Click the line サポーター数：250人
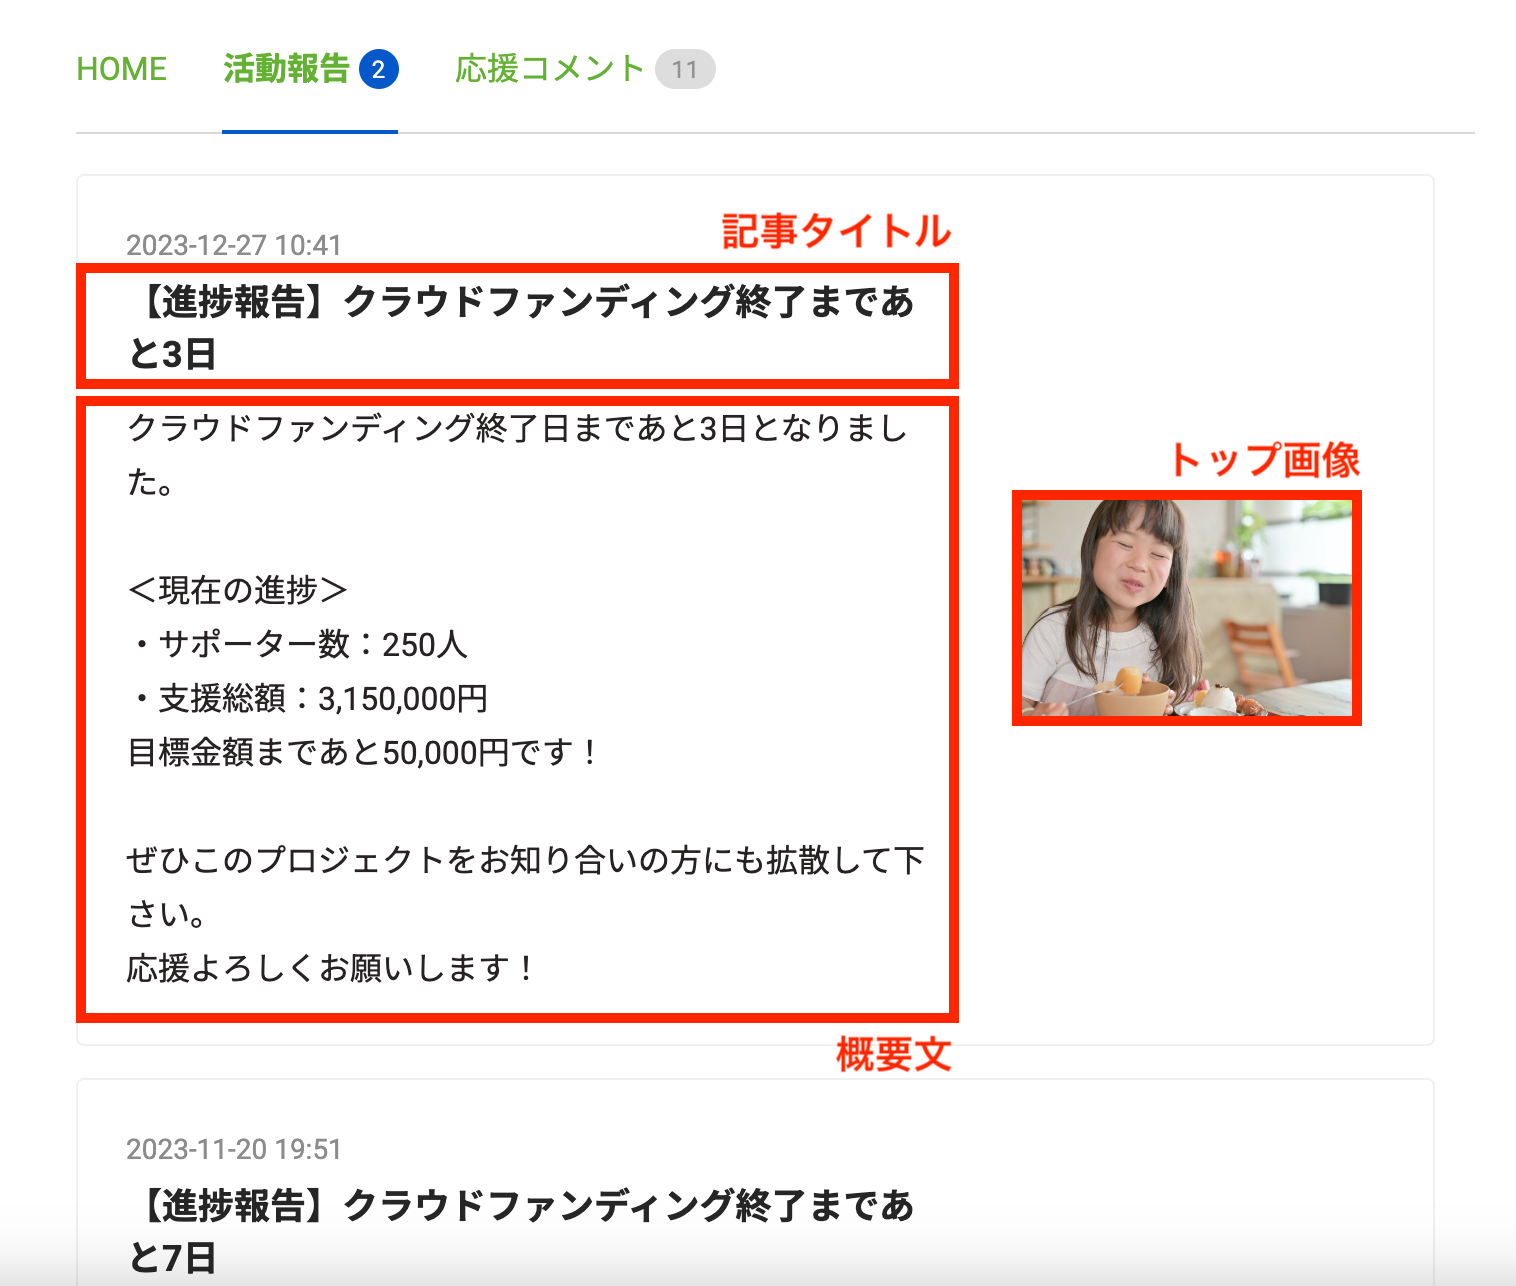Image resolution: width=1516 pixels, height=1286 pixels. pos(298,644)
